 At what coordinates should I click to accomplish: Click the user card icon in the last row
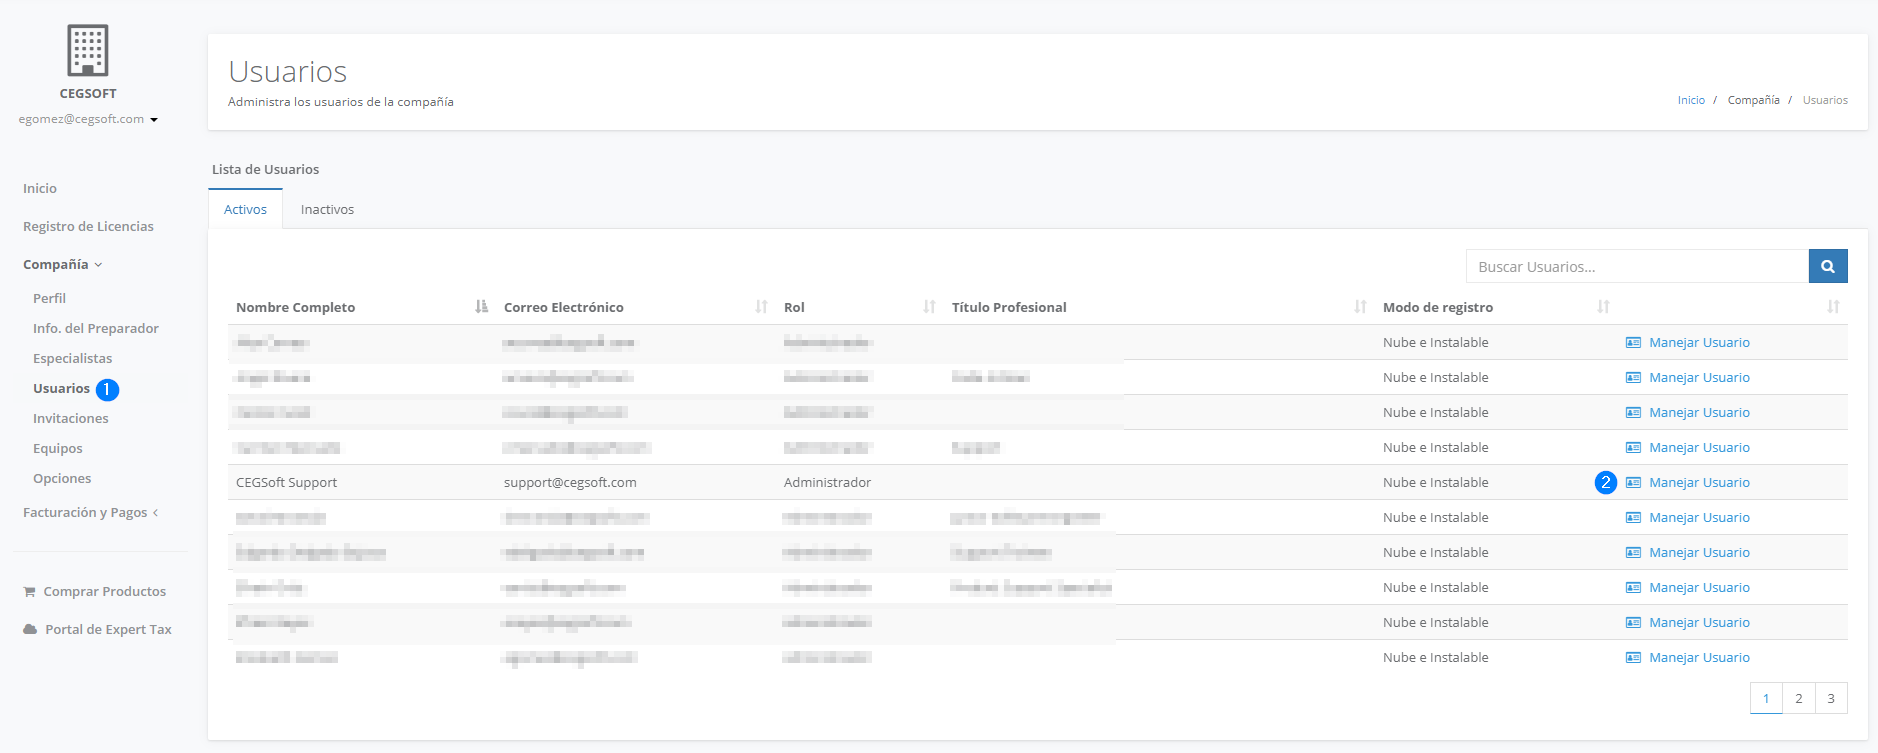coord(1633,657)
